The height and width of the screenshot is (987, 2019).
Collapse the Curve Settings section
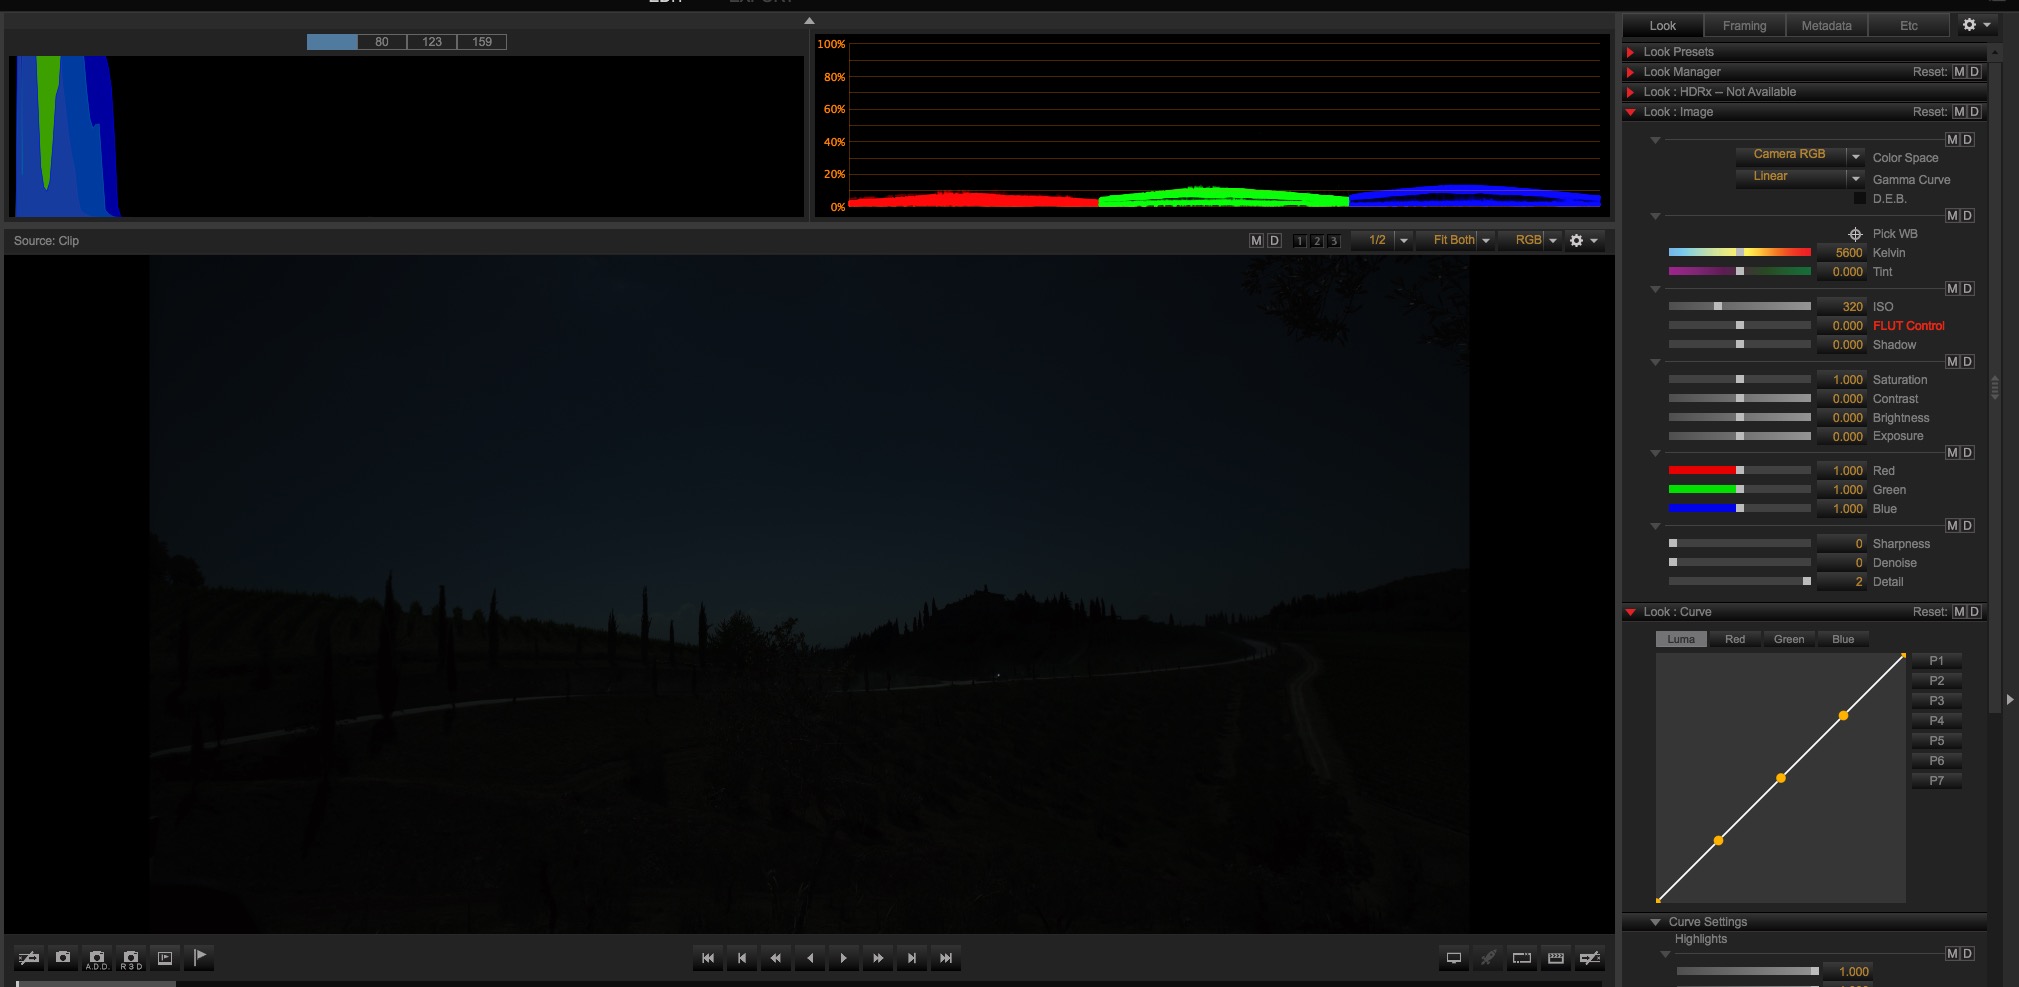coord(1656,922)
